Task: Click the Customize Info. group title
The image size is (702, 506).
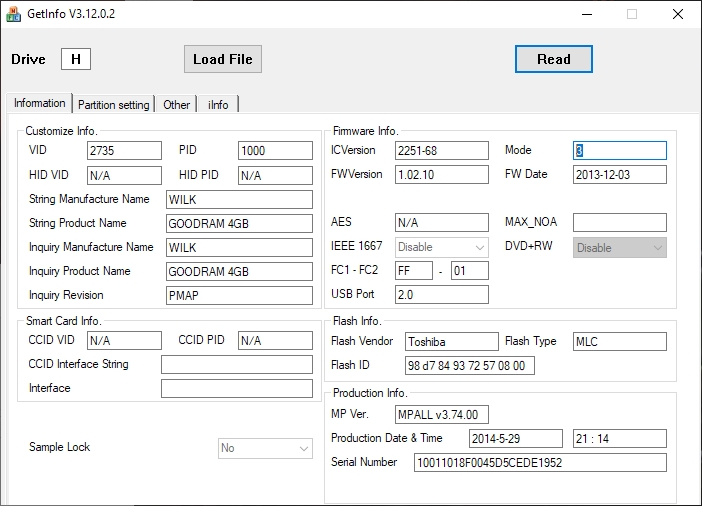Action: (61, 131)
